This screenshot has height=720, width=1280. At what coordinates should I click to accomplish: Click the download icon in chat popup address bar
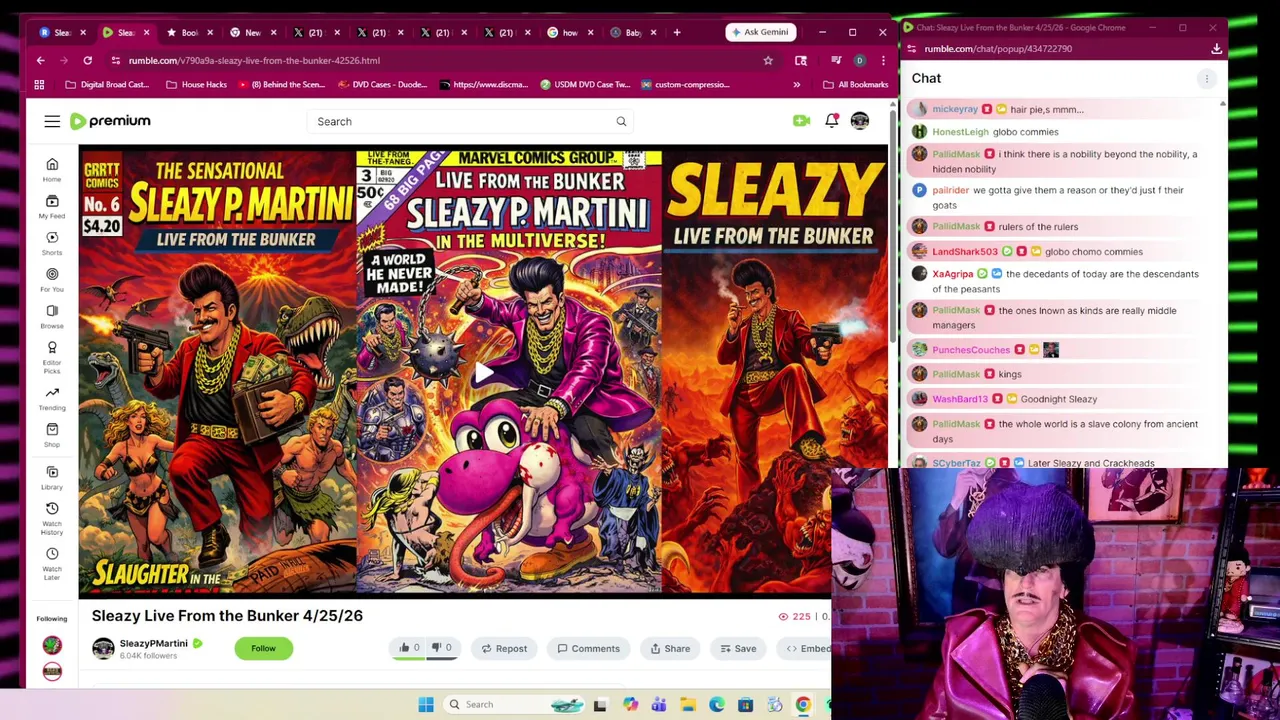1216,48
